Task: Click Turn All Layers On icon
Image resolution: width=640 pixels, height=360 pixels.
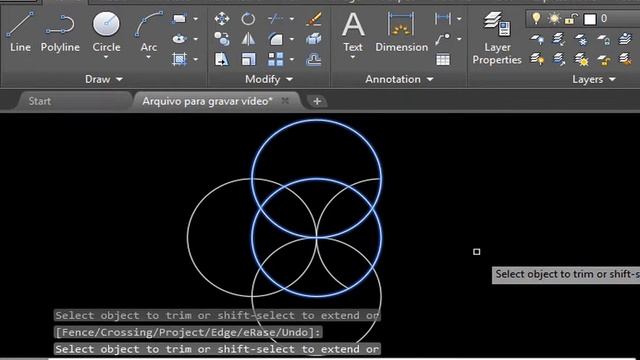Action: point(537,60)
